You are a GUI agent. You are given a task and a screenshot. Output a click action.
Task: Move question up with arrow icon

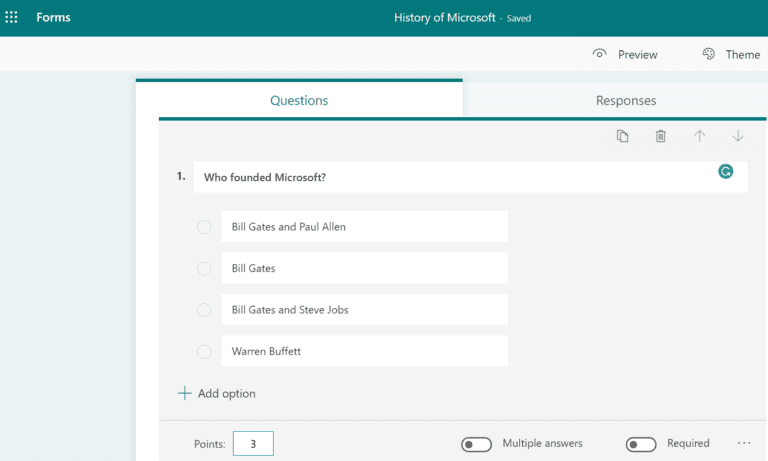point(699,136)
